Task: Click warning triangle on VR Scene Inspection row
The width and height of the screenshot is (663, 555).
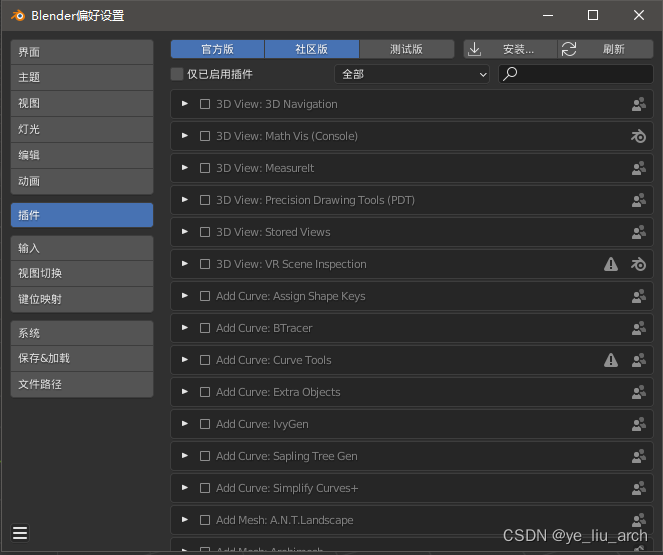Action: (x=611, y=264)
